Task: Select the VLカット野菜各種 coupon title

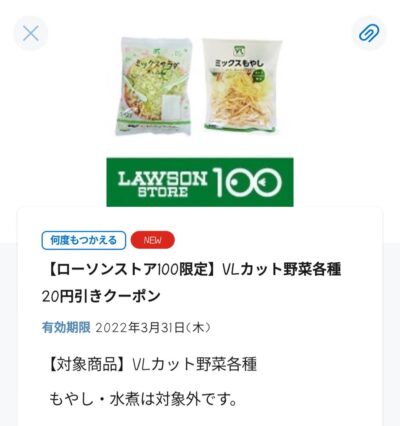Action: coord(191,270)
